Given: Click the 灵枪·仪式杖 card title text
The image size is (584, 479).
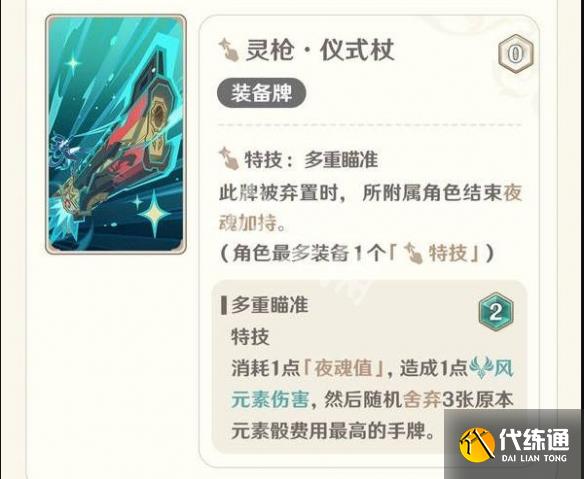Looking at the screenshot, I should point(320,50).
